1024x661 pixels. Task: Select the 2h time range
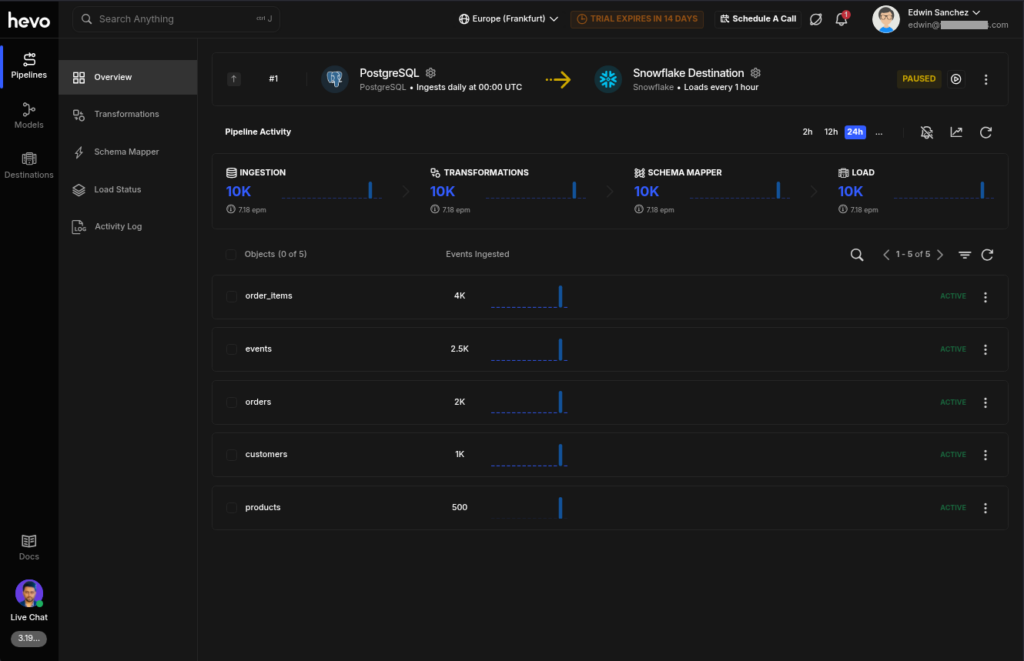(x=807, y=132)
